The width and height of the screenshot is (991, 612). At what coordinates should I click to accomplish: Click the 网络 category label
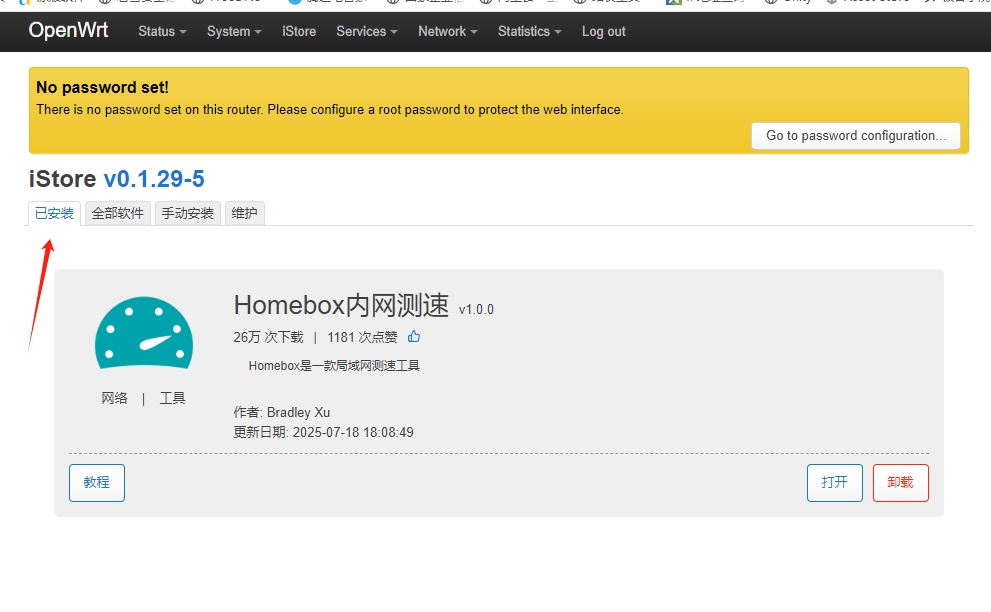(x=114, y=398)
